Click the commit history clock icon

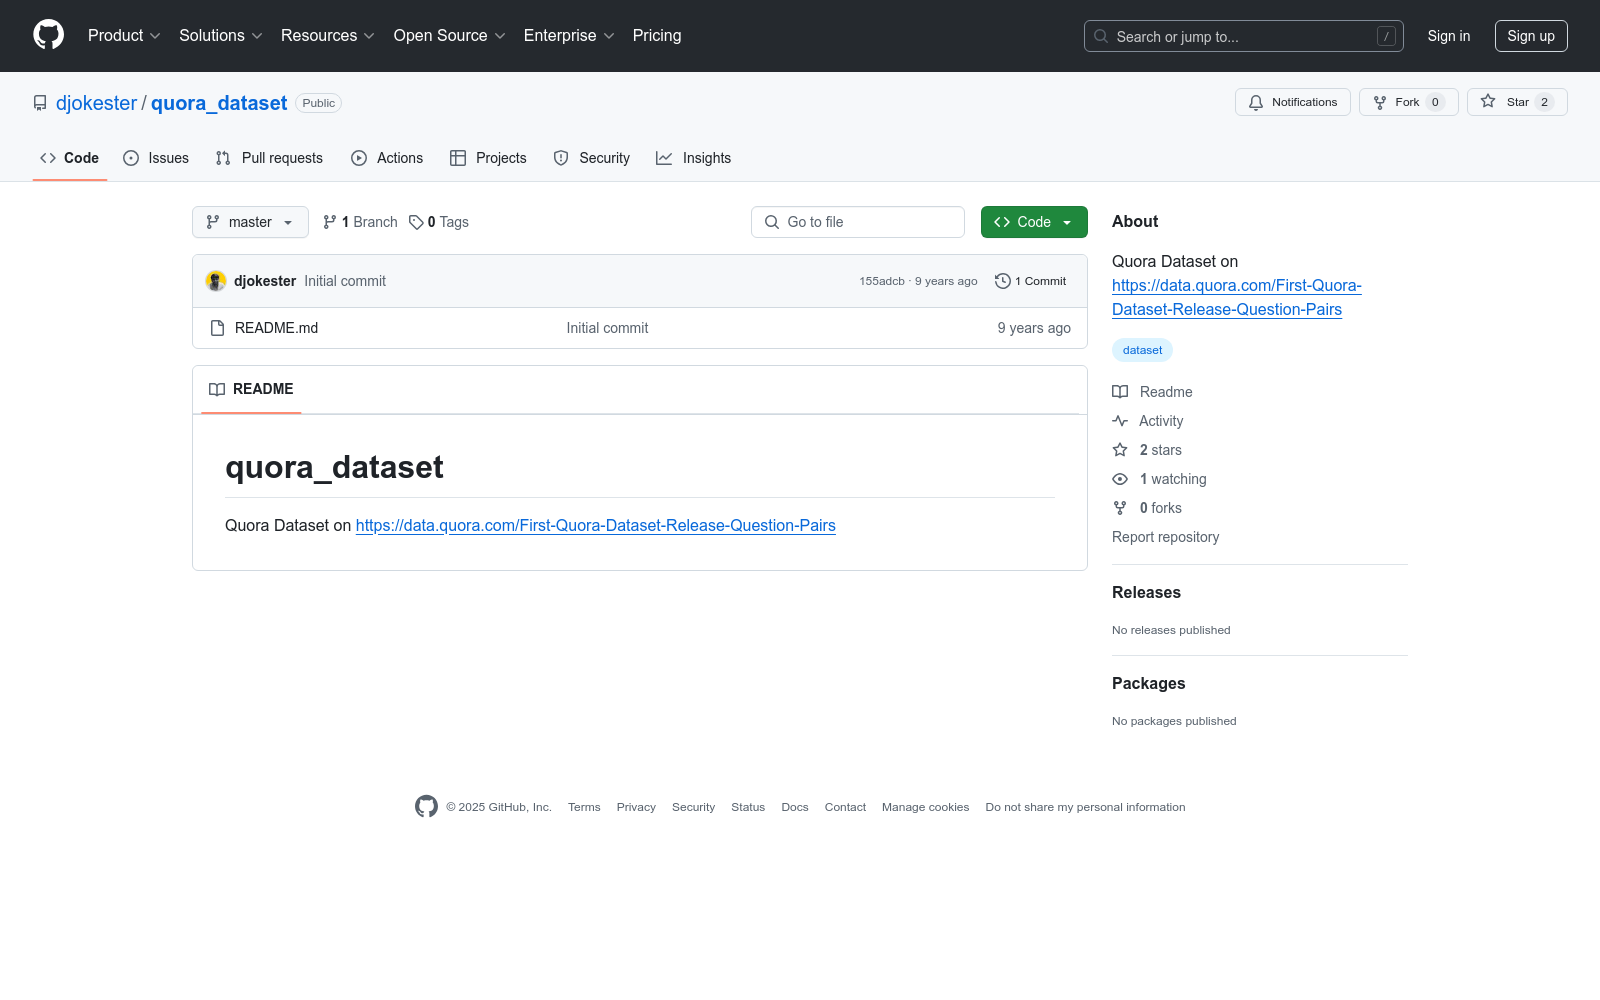tap(1002, 281)
